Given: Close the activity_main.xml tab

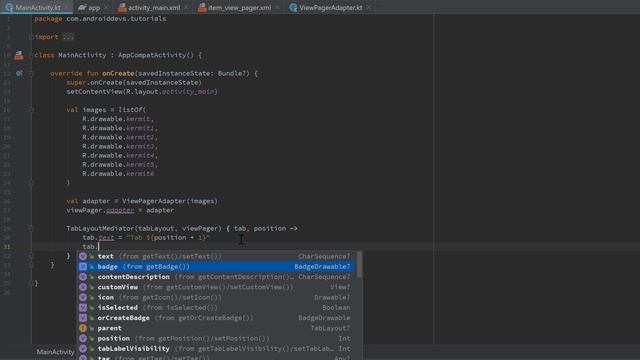Looking at the screenshot, I should [x=186, y=7].
